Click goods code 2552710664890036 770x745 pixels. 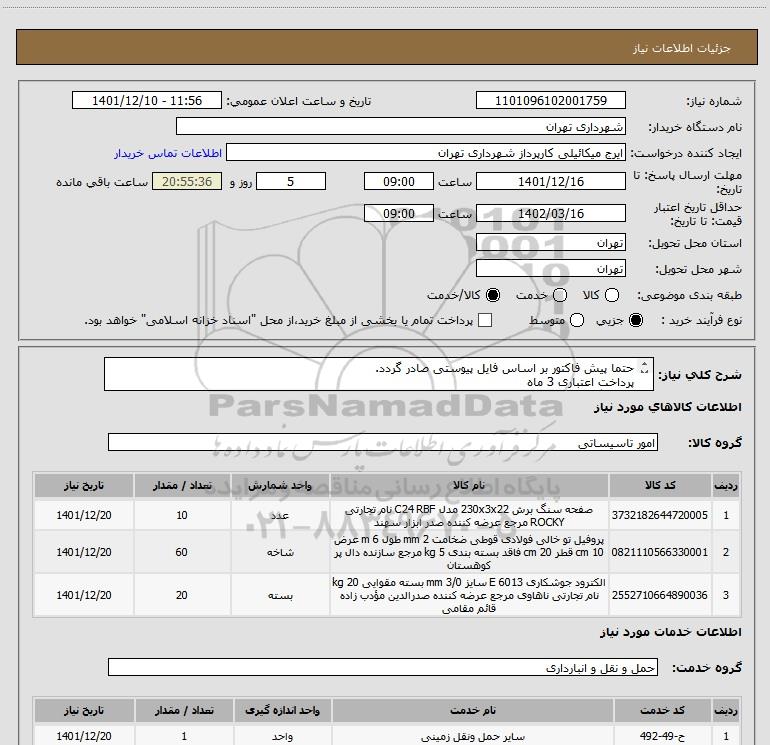click(x=660, y=595)
